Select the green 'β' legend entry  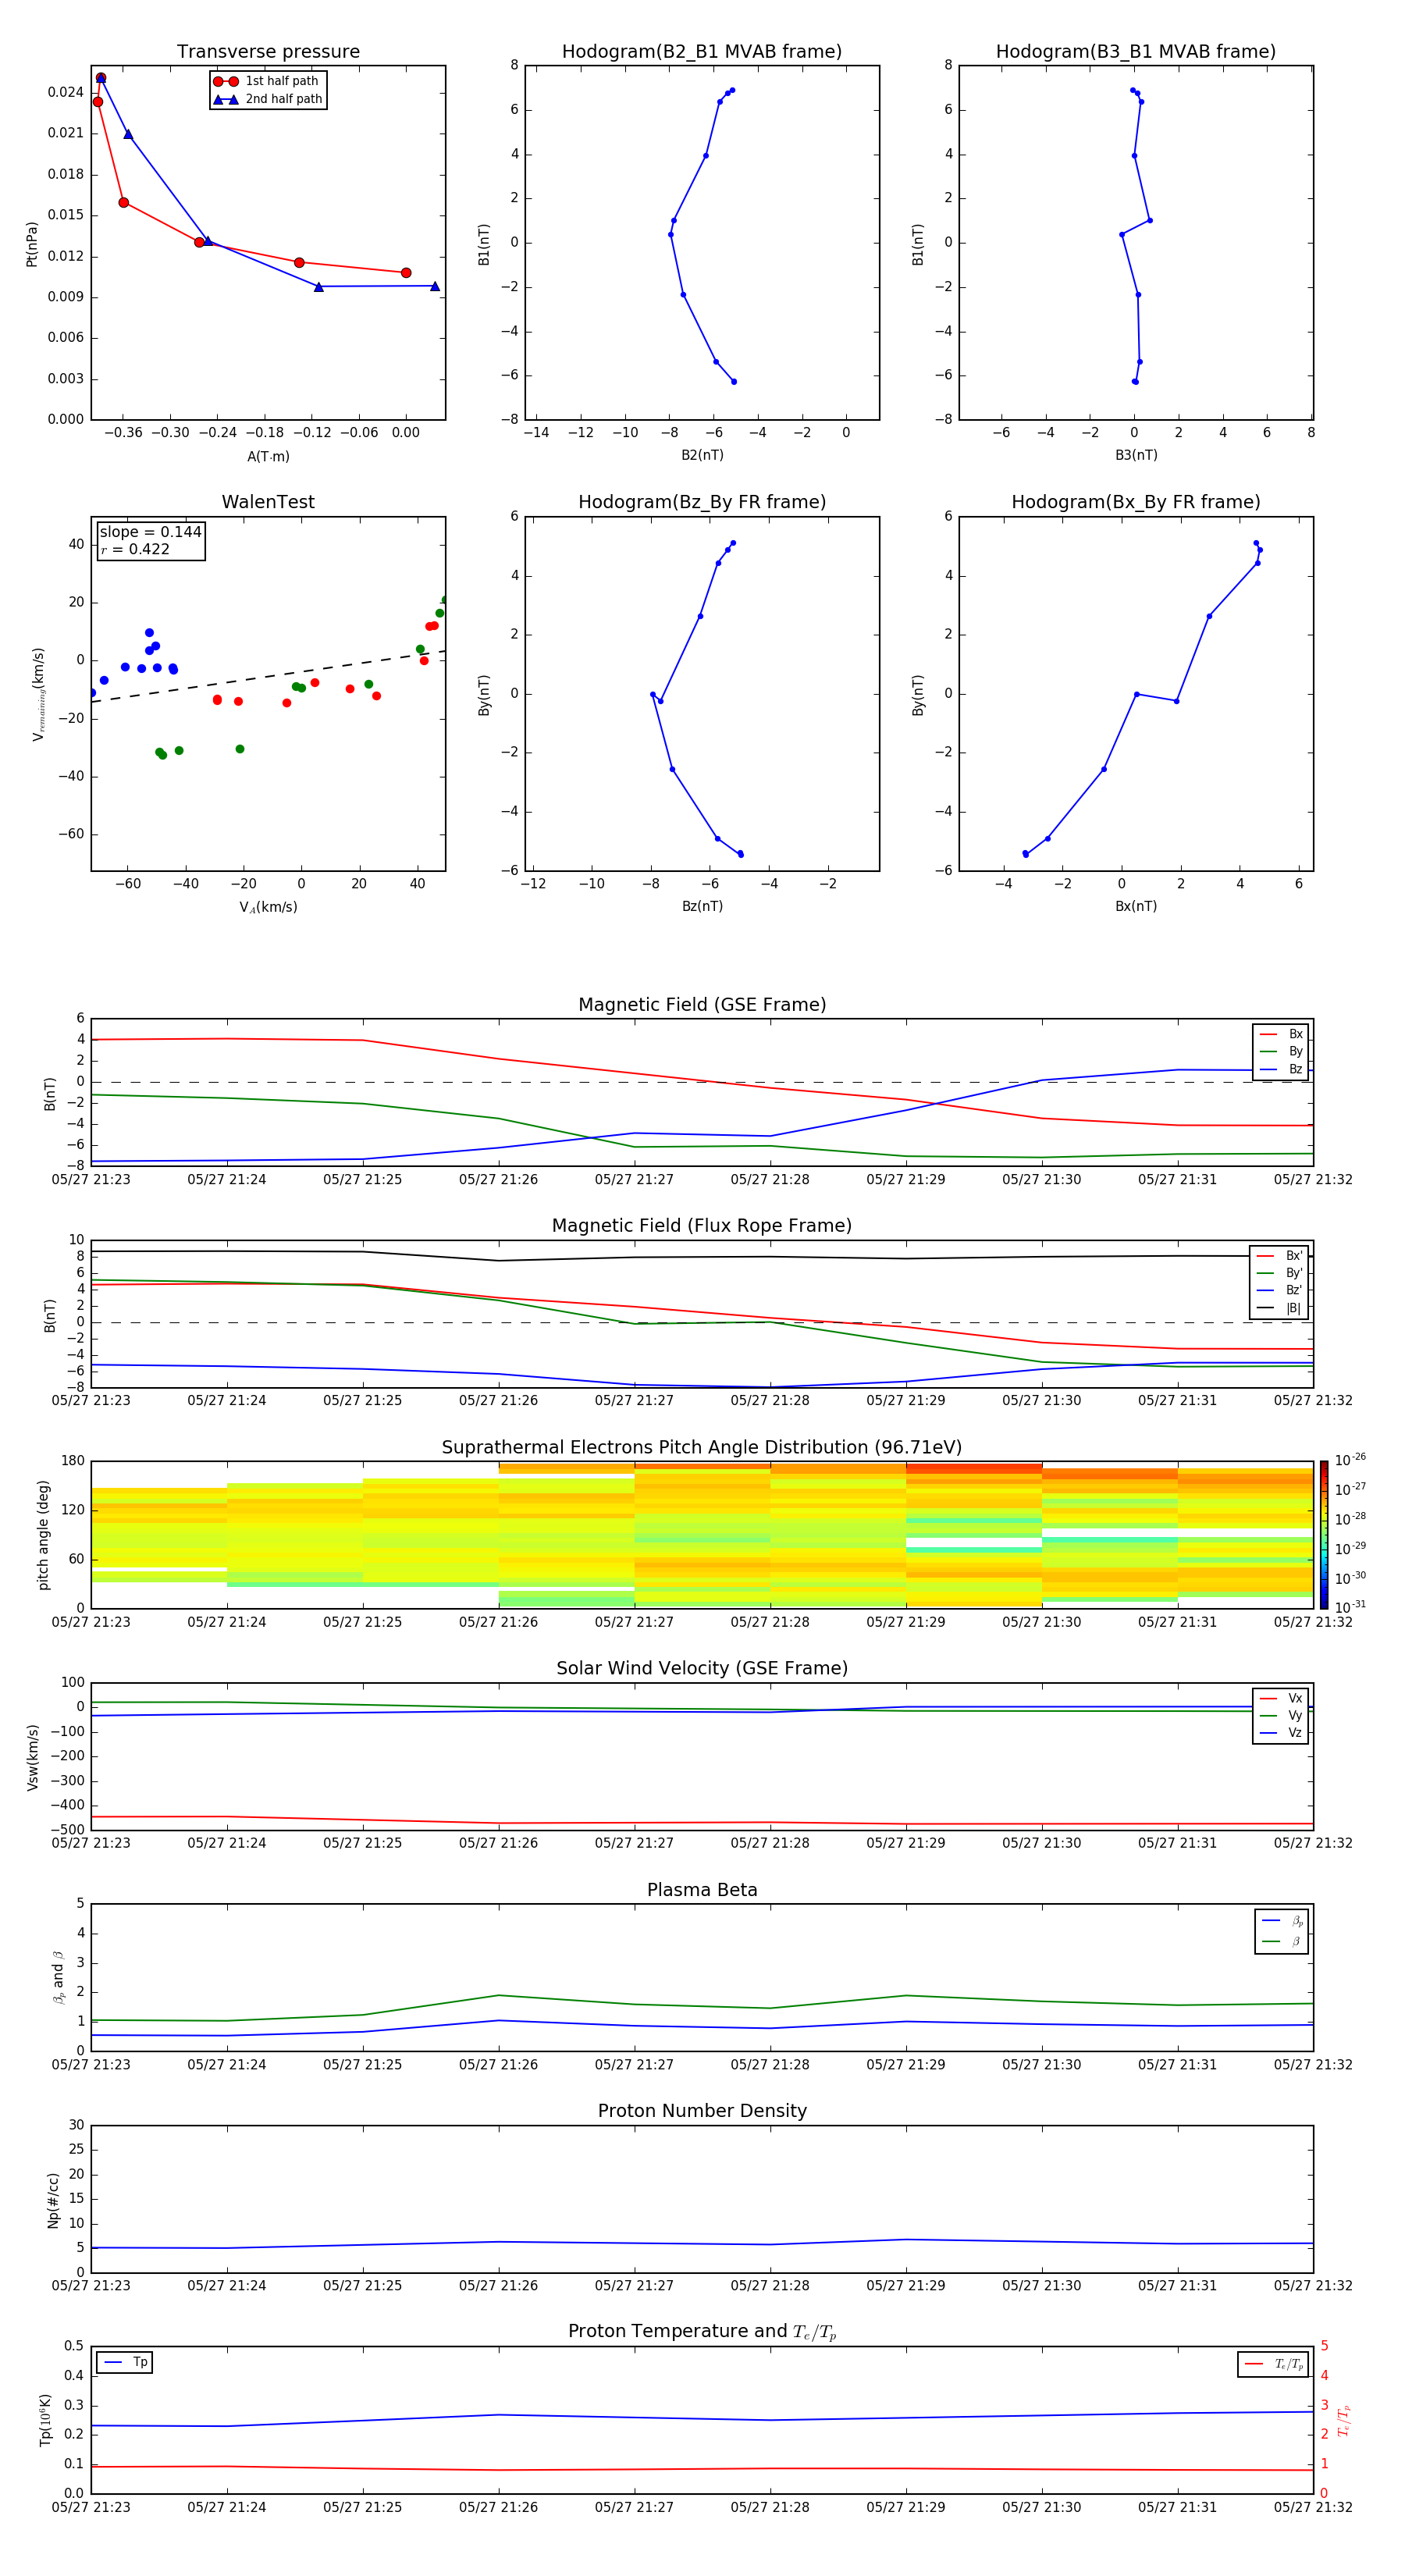coord(1283,1941)
